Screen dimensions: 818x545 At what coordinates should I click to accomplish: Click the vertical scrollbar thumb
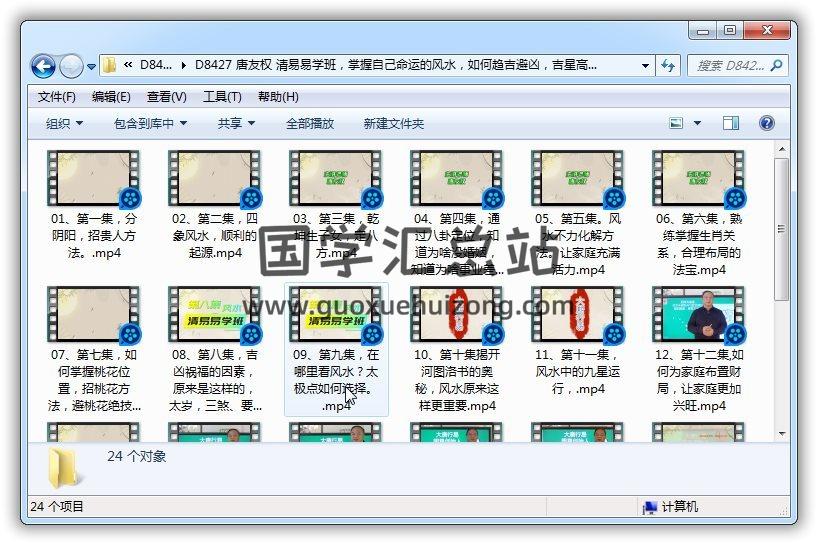781,229
